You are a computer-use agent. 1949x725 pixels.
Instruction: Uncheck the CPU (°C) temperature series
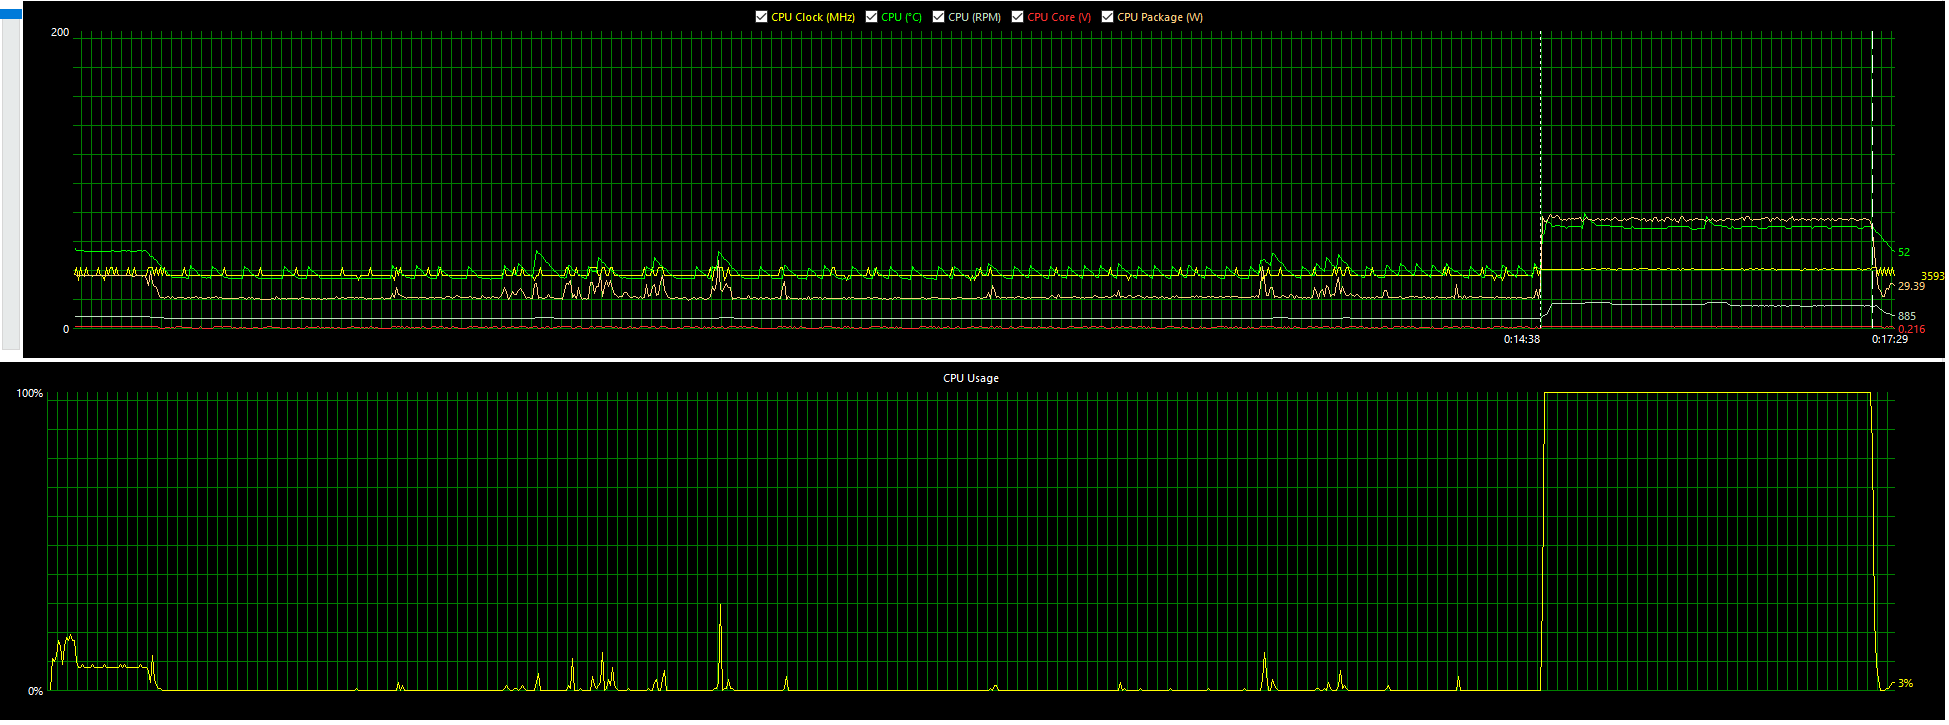(x=872, y=17)
